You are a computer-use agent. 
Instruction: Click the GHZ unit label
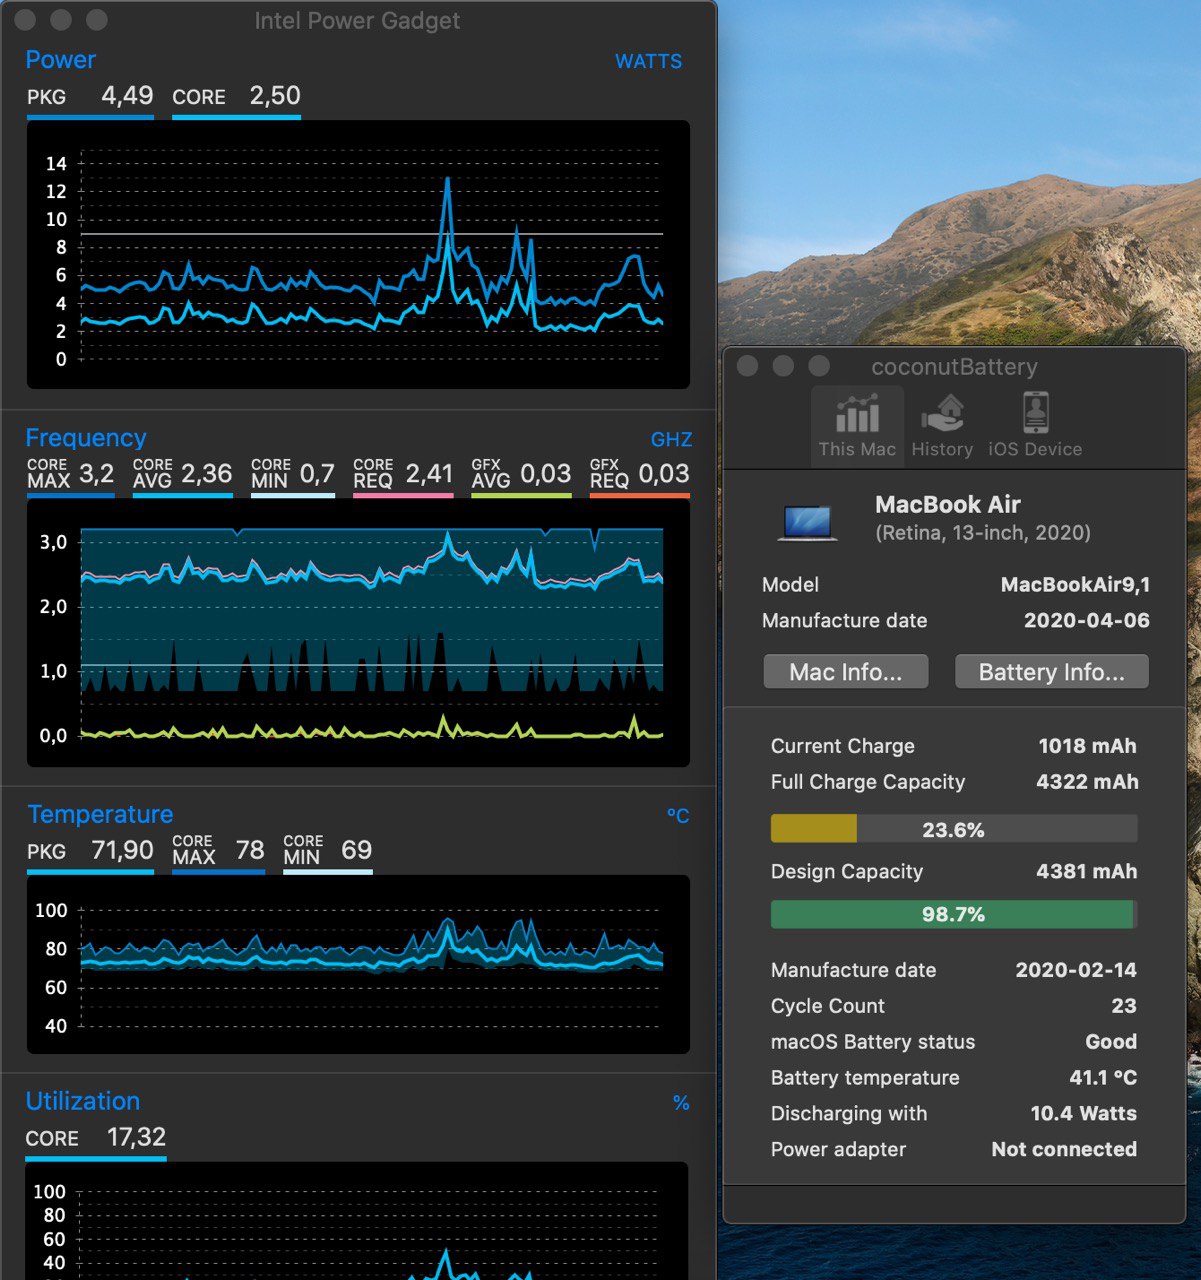[x=671, y=440]
